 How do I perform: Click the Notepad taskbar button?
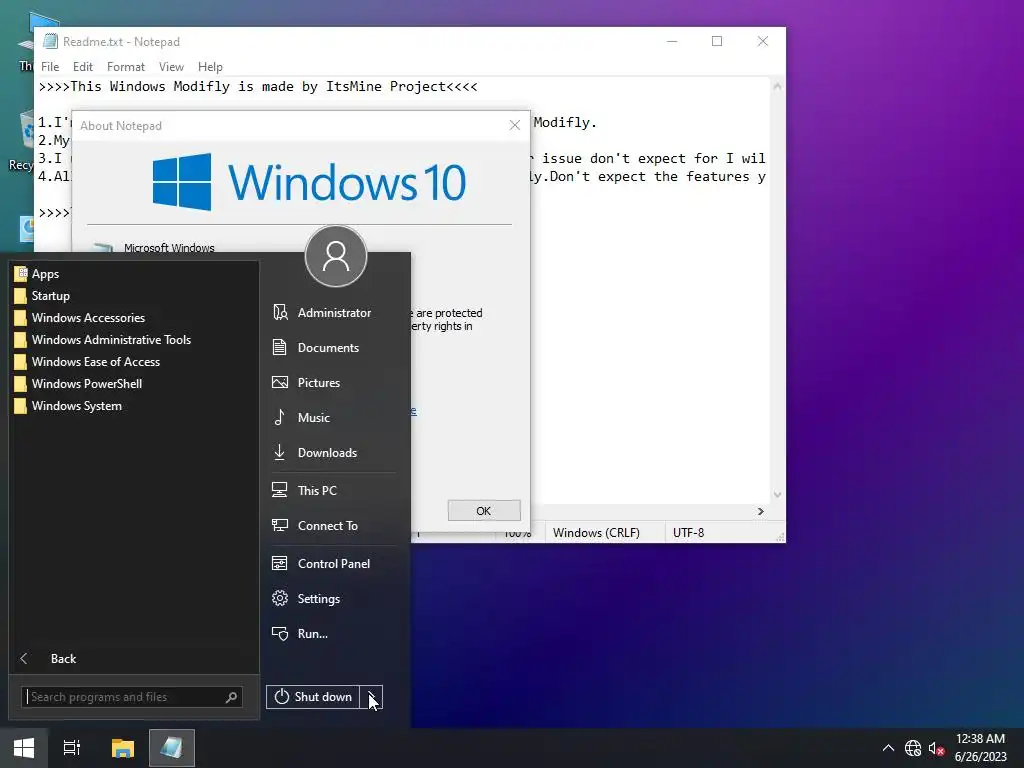tap(172, 748)
